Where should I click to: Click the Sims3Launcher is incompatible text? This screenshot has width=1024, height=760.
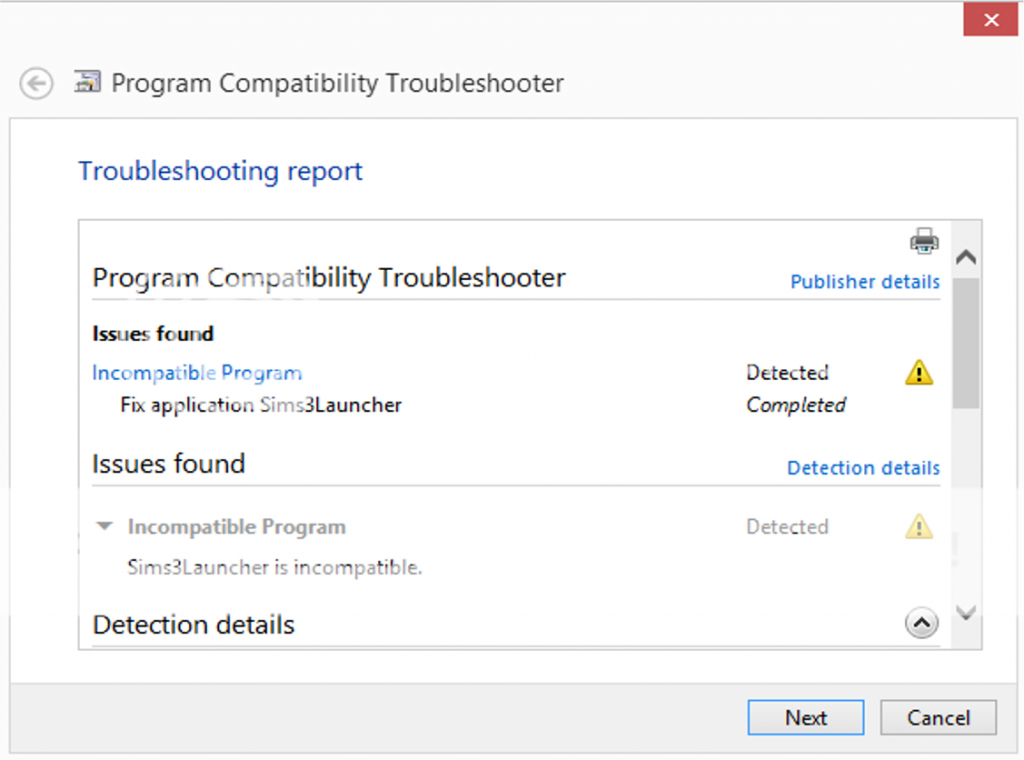click(x=275, y=567)
